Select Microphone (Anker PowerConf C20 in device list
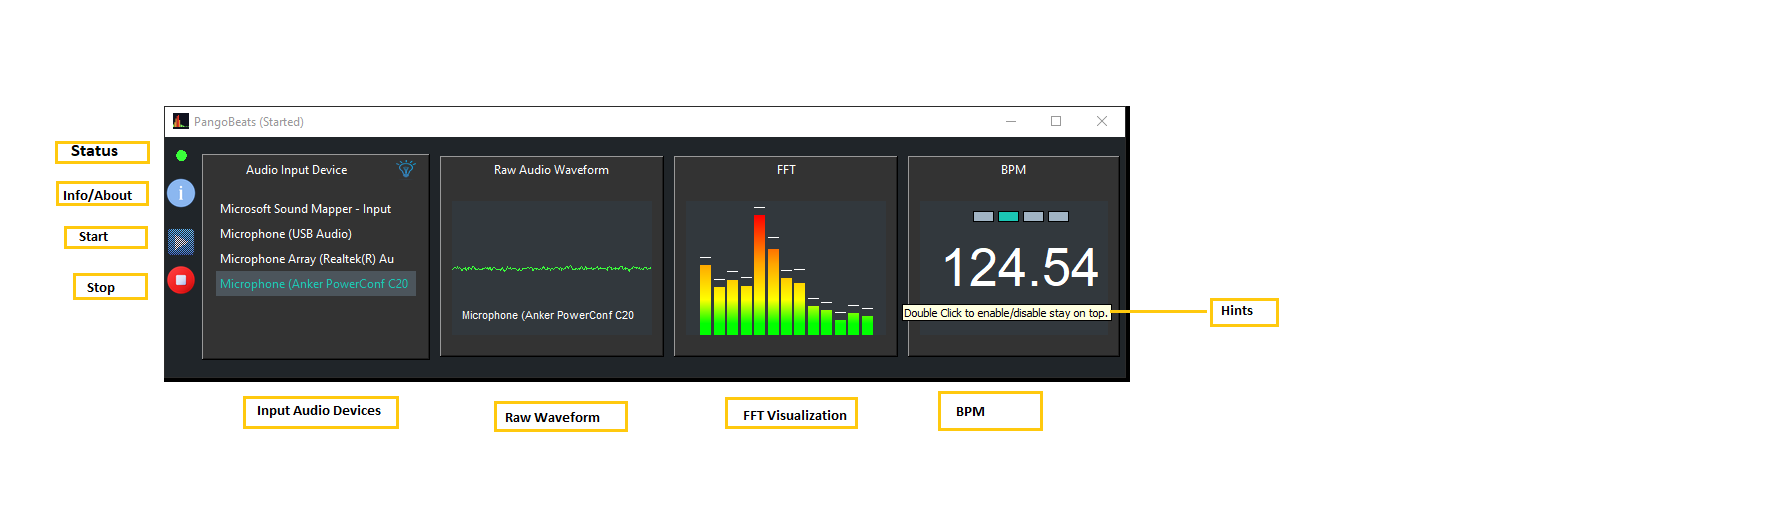1772x505 pixels. [x=314, y=284]
